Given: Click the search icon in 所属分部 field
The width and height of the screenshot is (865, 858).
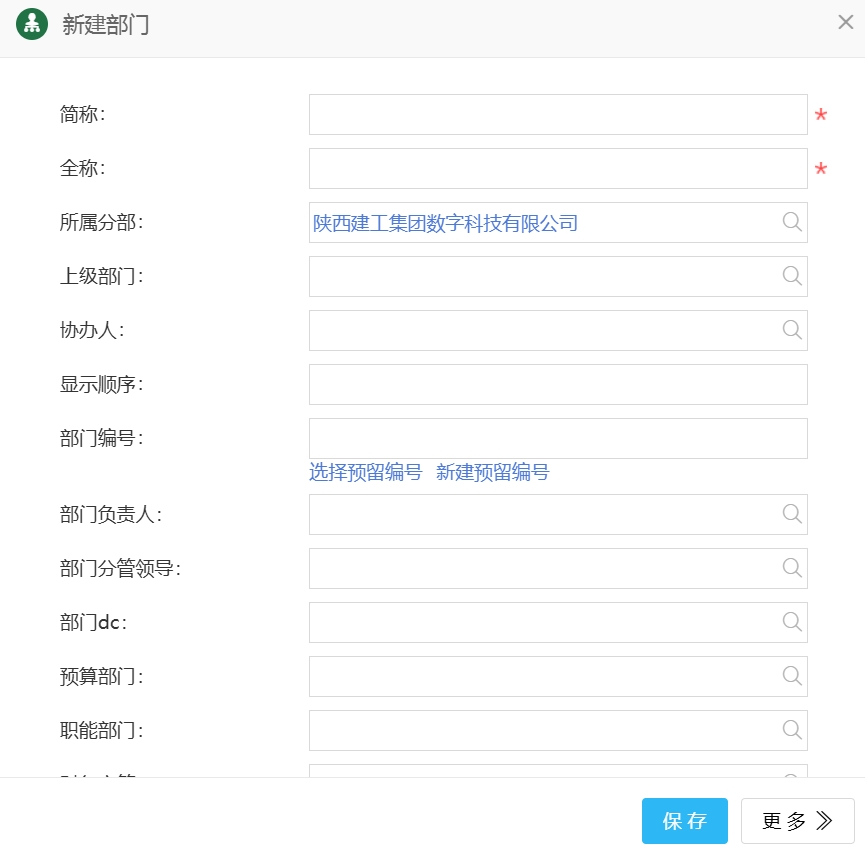Looking at the screenshot, I should 792,222.
